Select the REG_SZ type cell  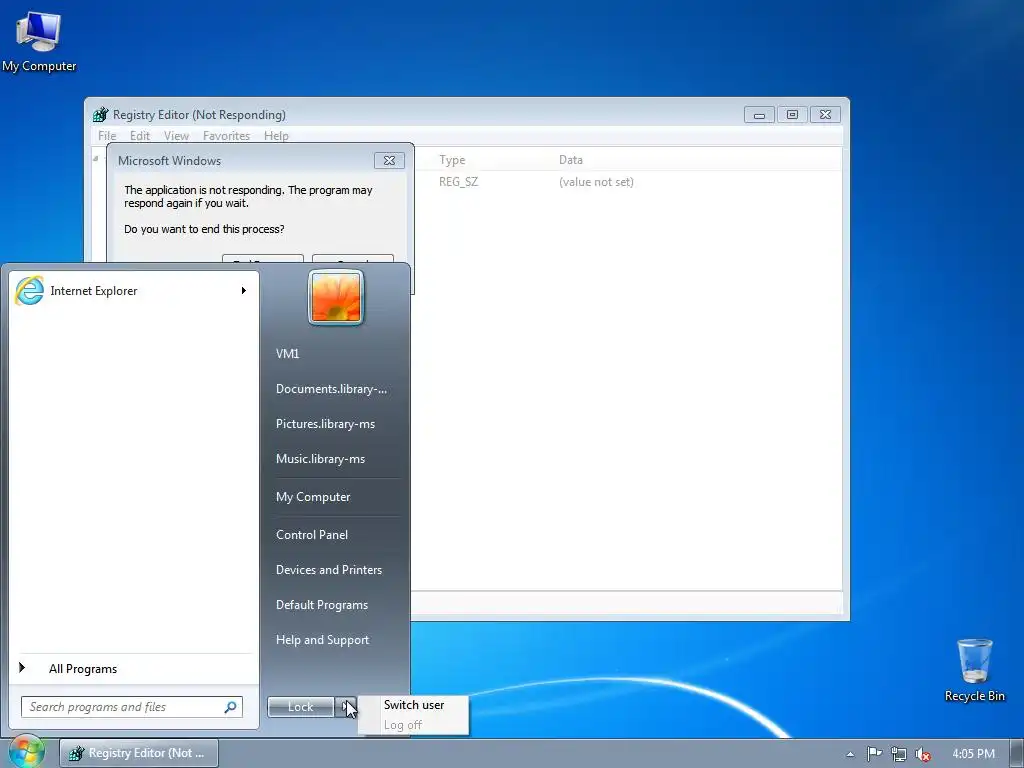click(458, 182)
